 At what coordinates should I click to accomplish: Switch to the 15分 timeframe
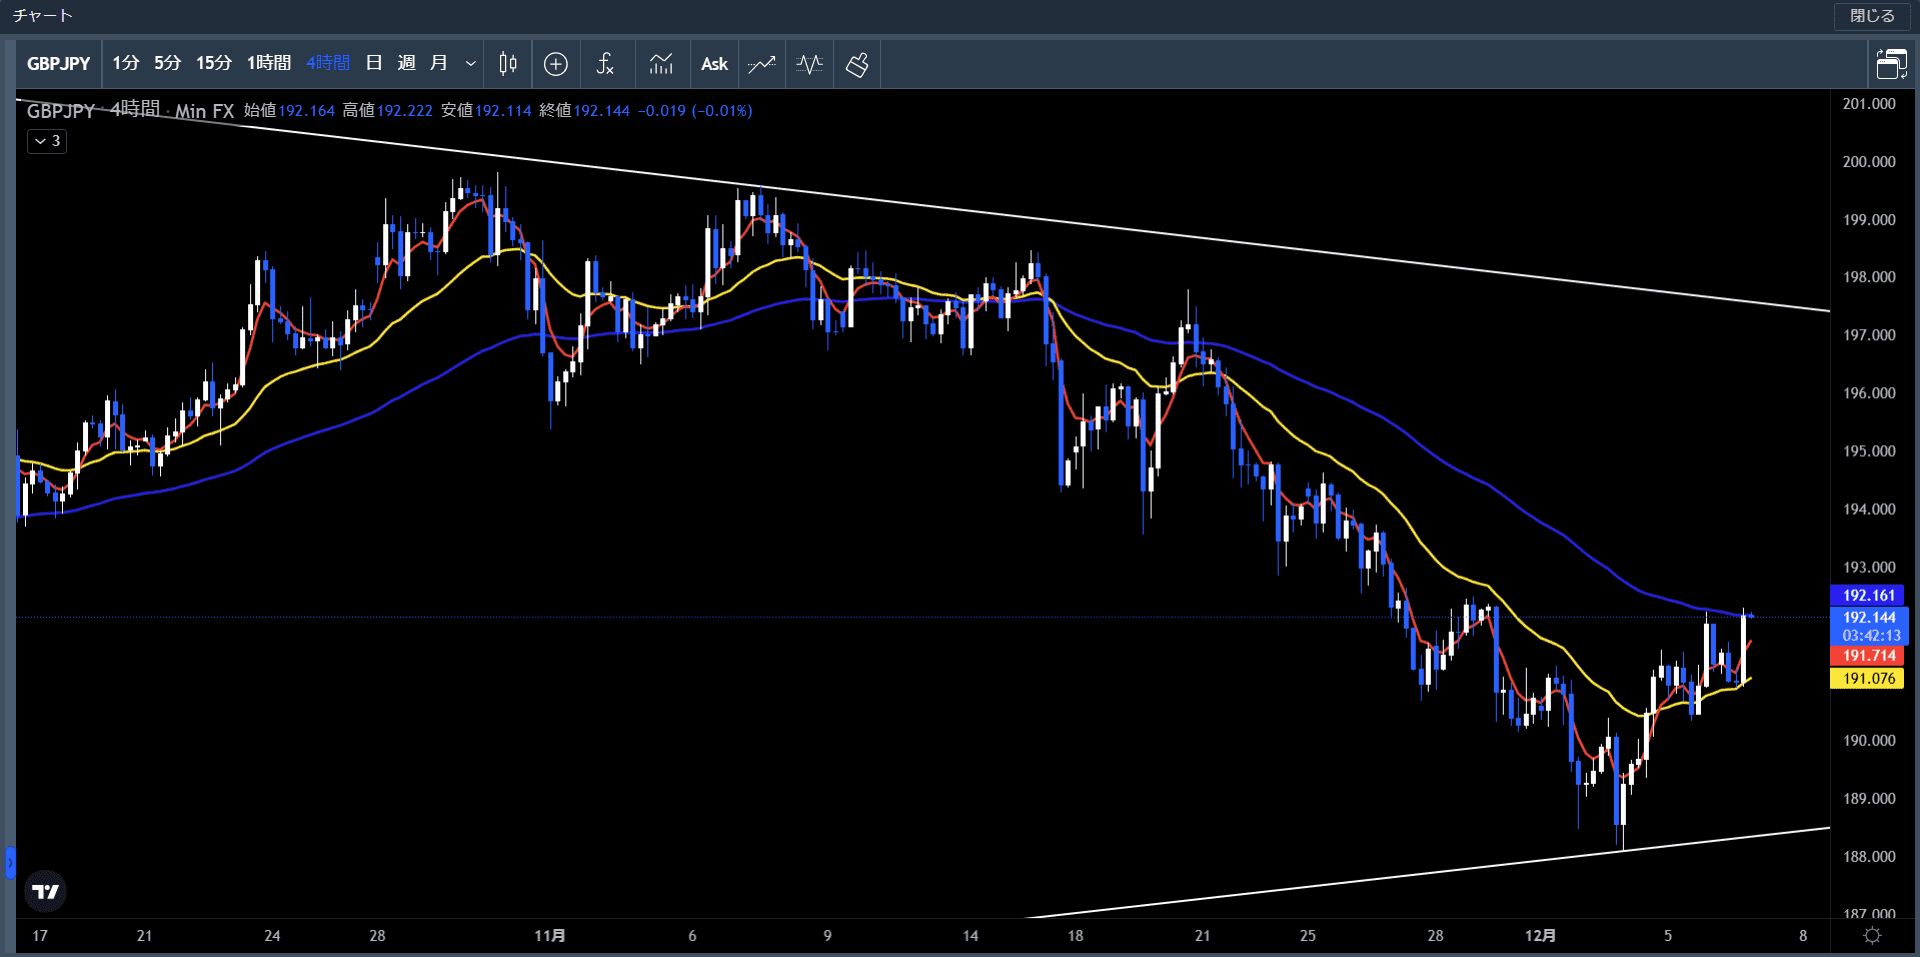(213, 64)
